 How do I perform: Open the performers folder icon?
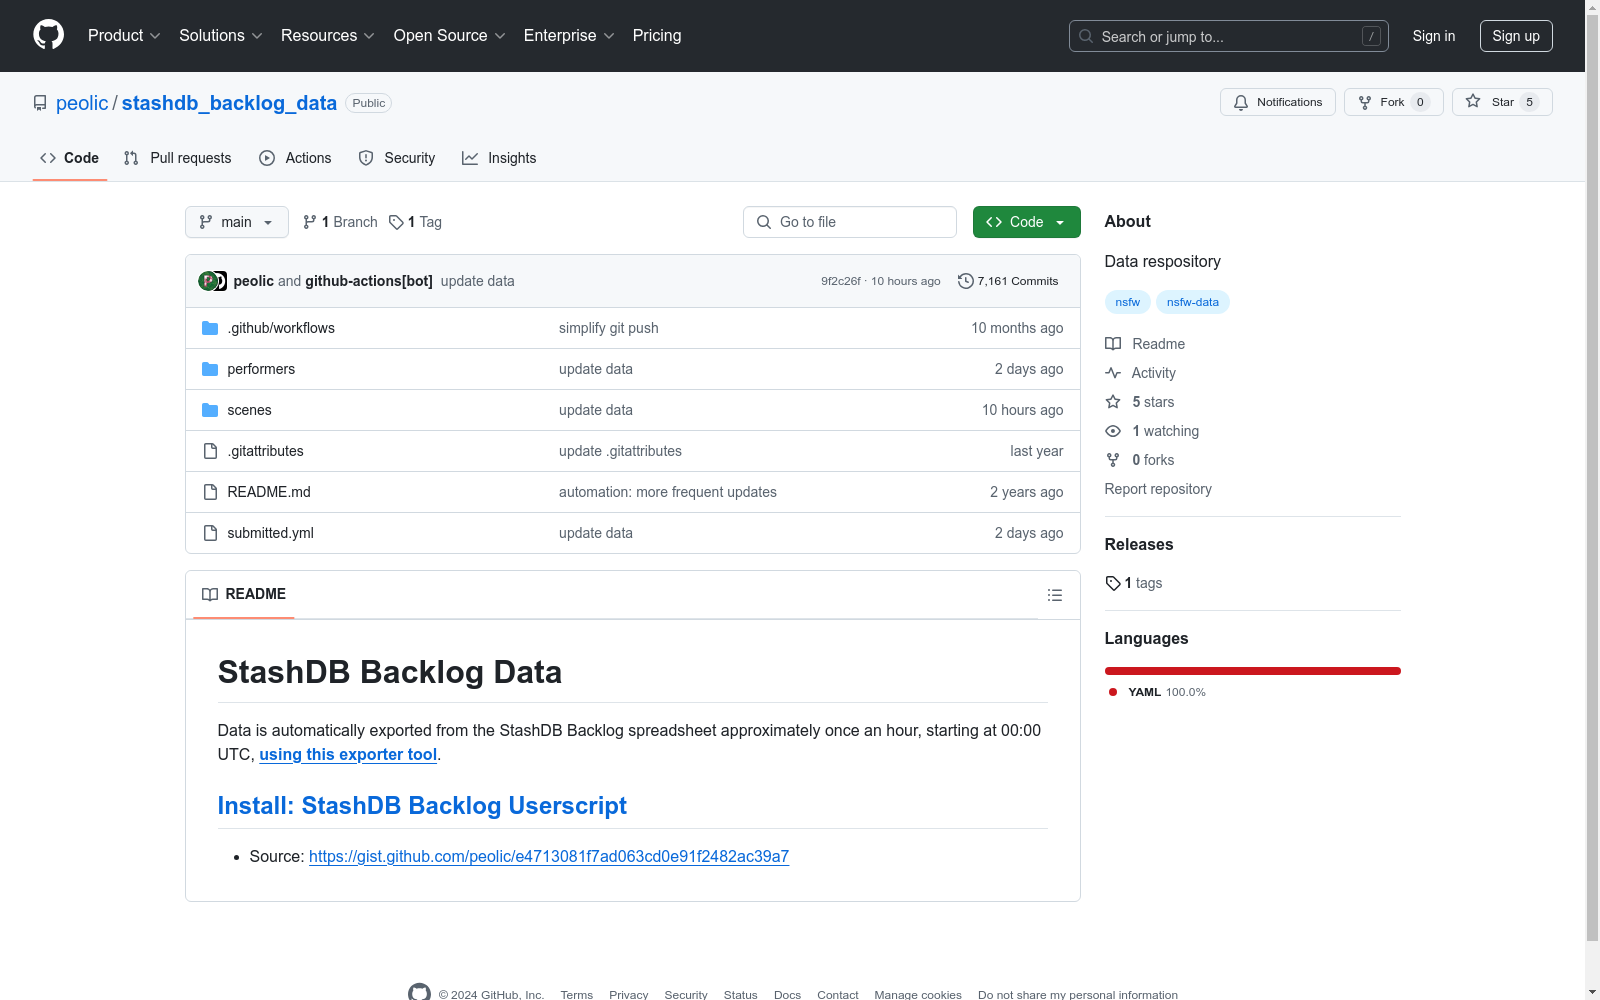(210, 369)
